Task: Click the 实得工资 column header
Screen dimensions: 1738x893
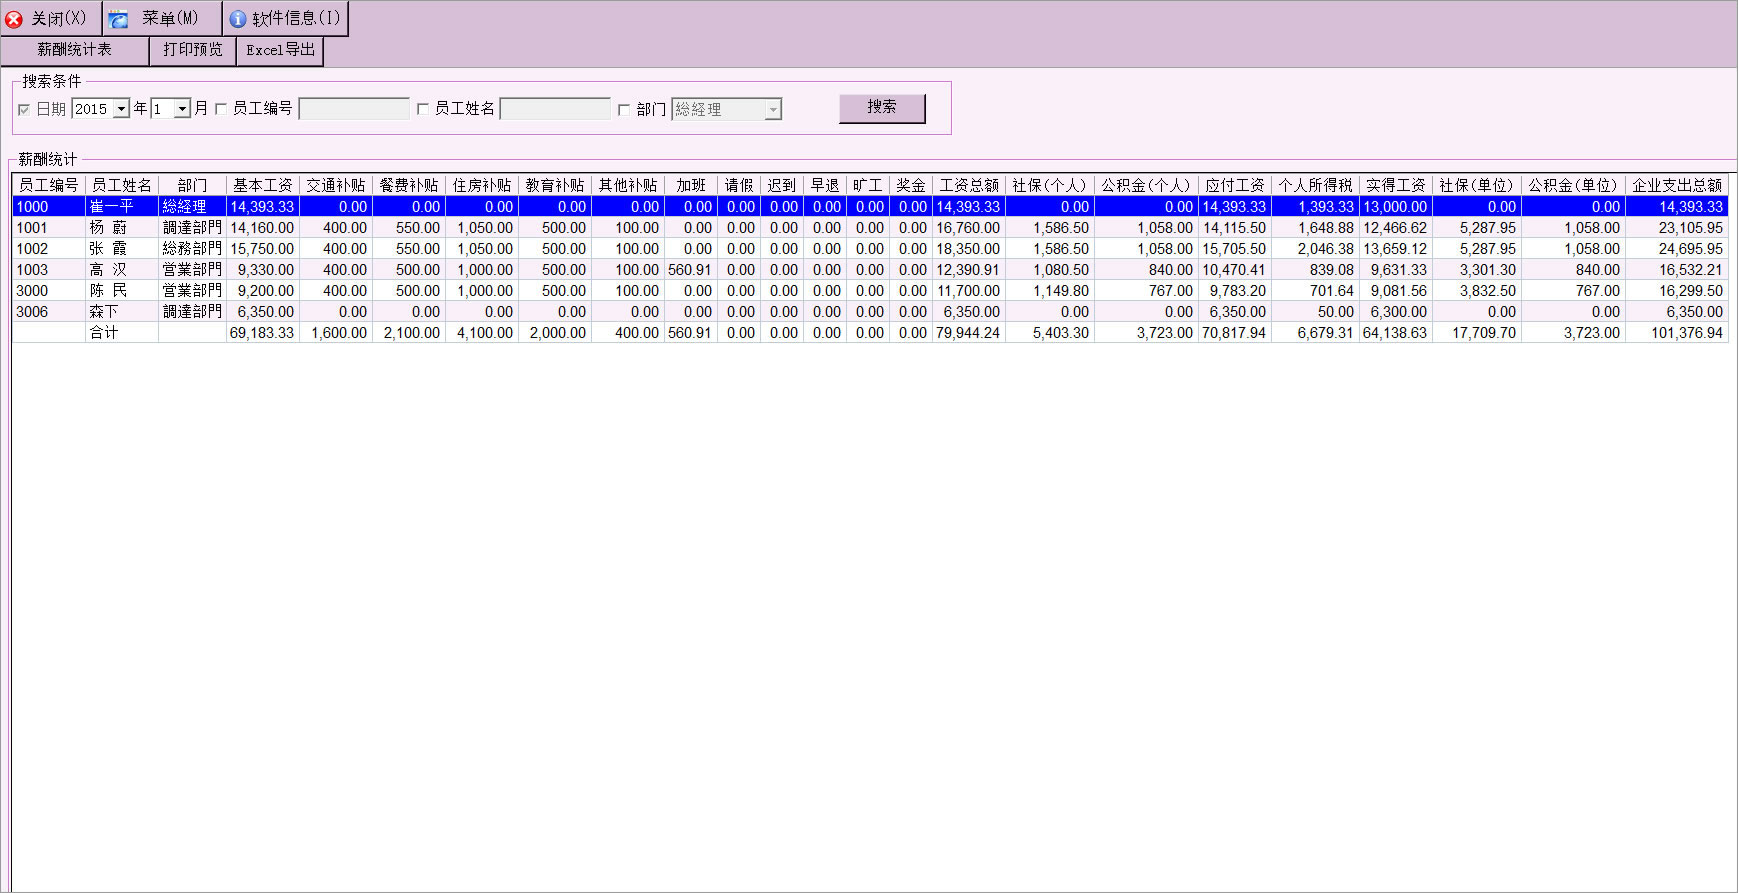Action: coord(1395,185)
